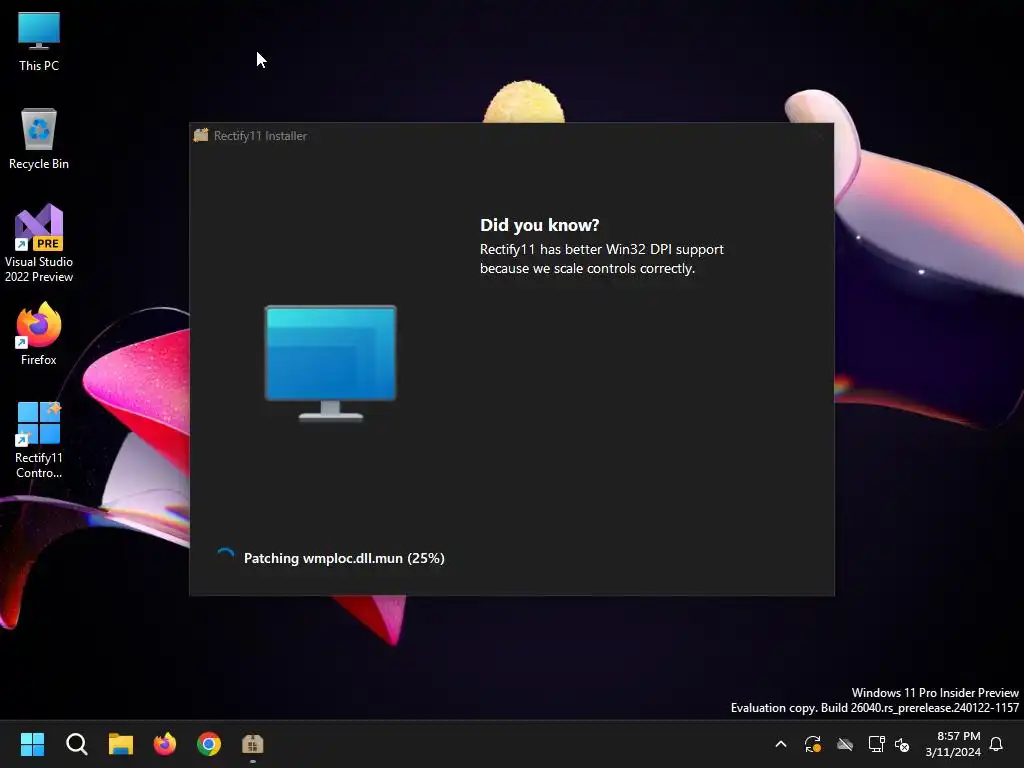Click the monitor illustration in the installer
The image size is (1024, 768).
click(330, 363)
